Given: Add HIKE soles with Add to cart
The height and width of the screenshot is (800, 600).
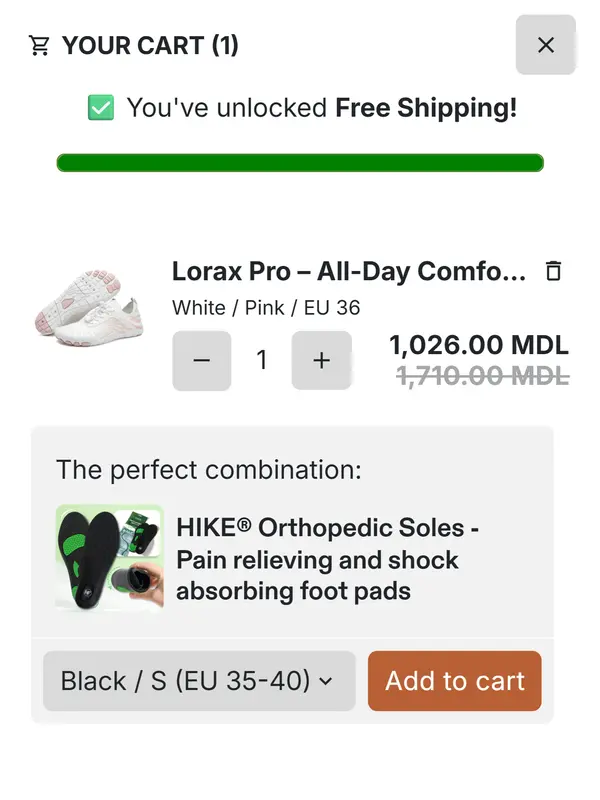Looking at the screenshot, I should [x=455, y=681].
